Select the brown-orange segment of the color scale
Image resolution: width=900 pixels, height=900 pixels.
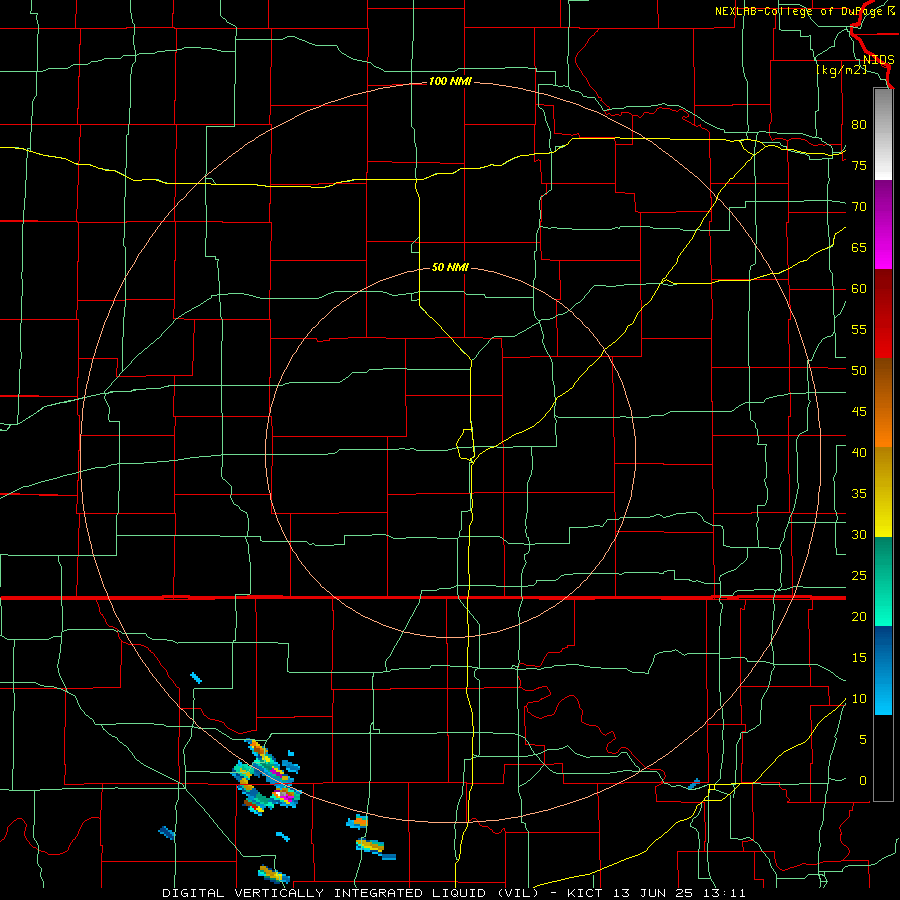pos(883,403)
